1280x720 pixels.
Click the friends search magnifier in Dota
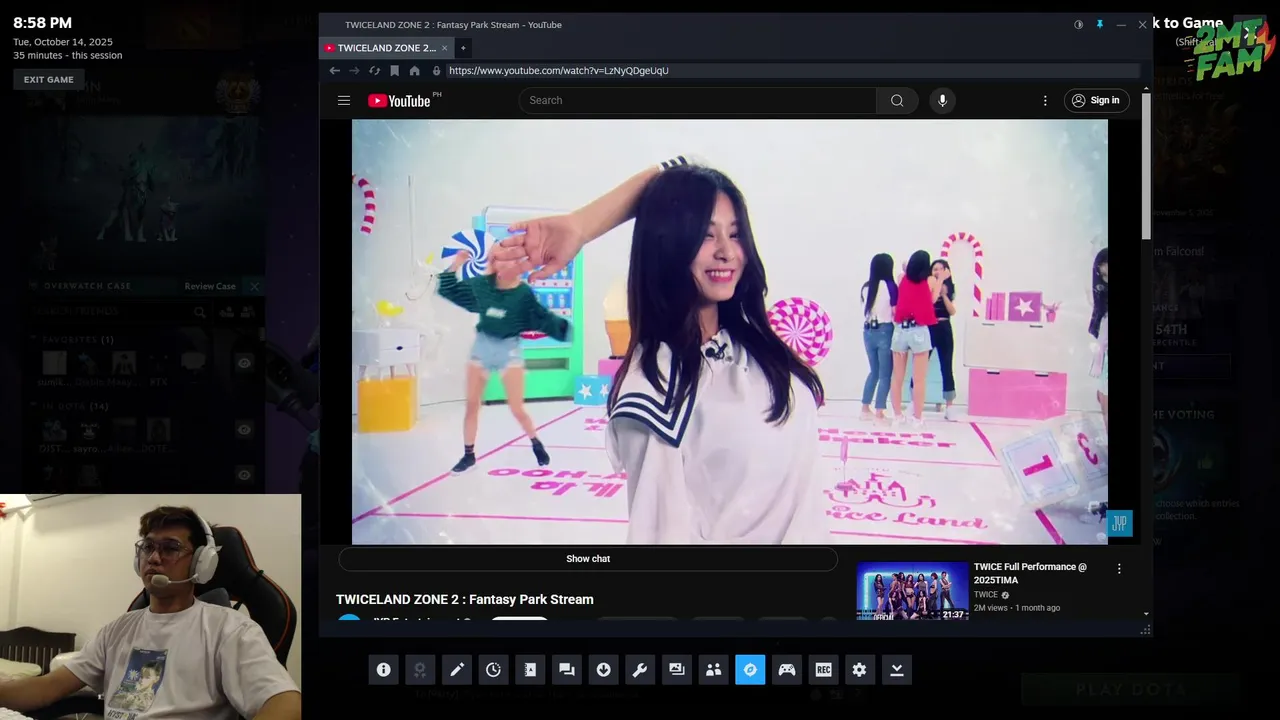[x=200, y=312]
